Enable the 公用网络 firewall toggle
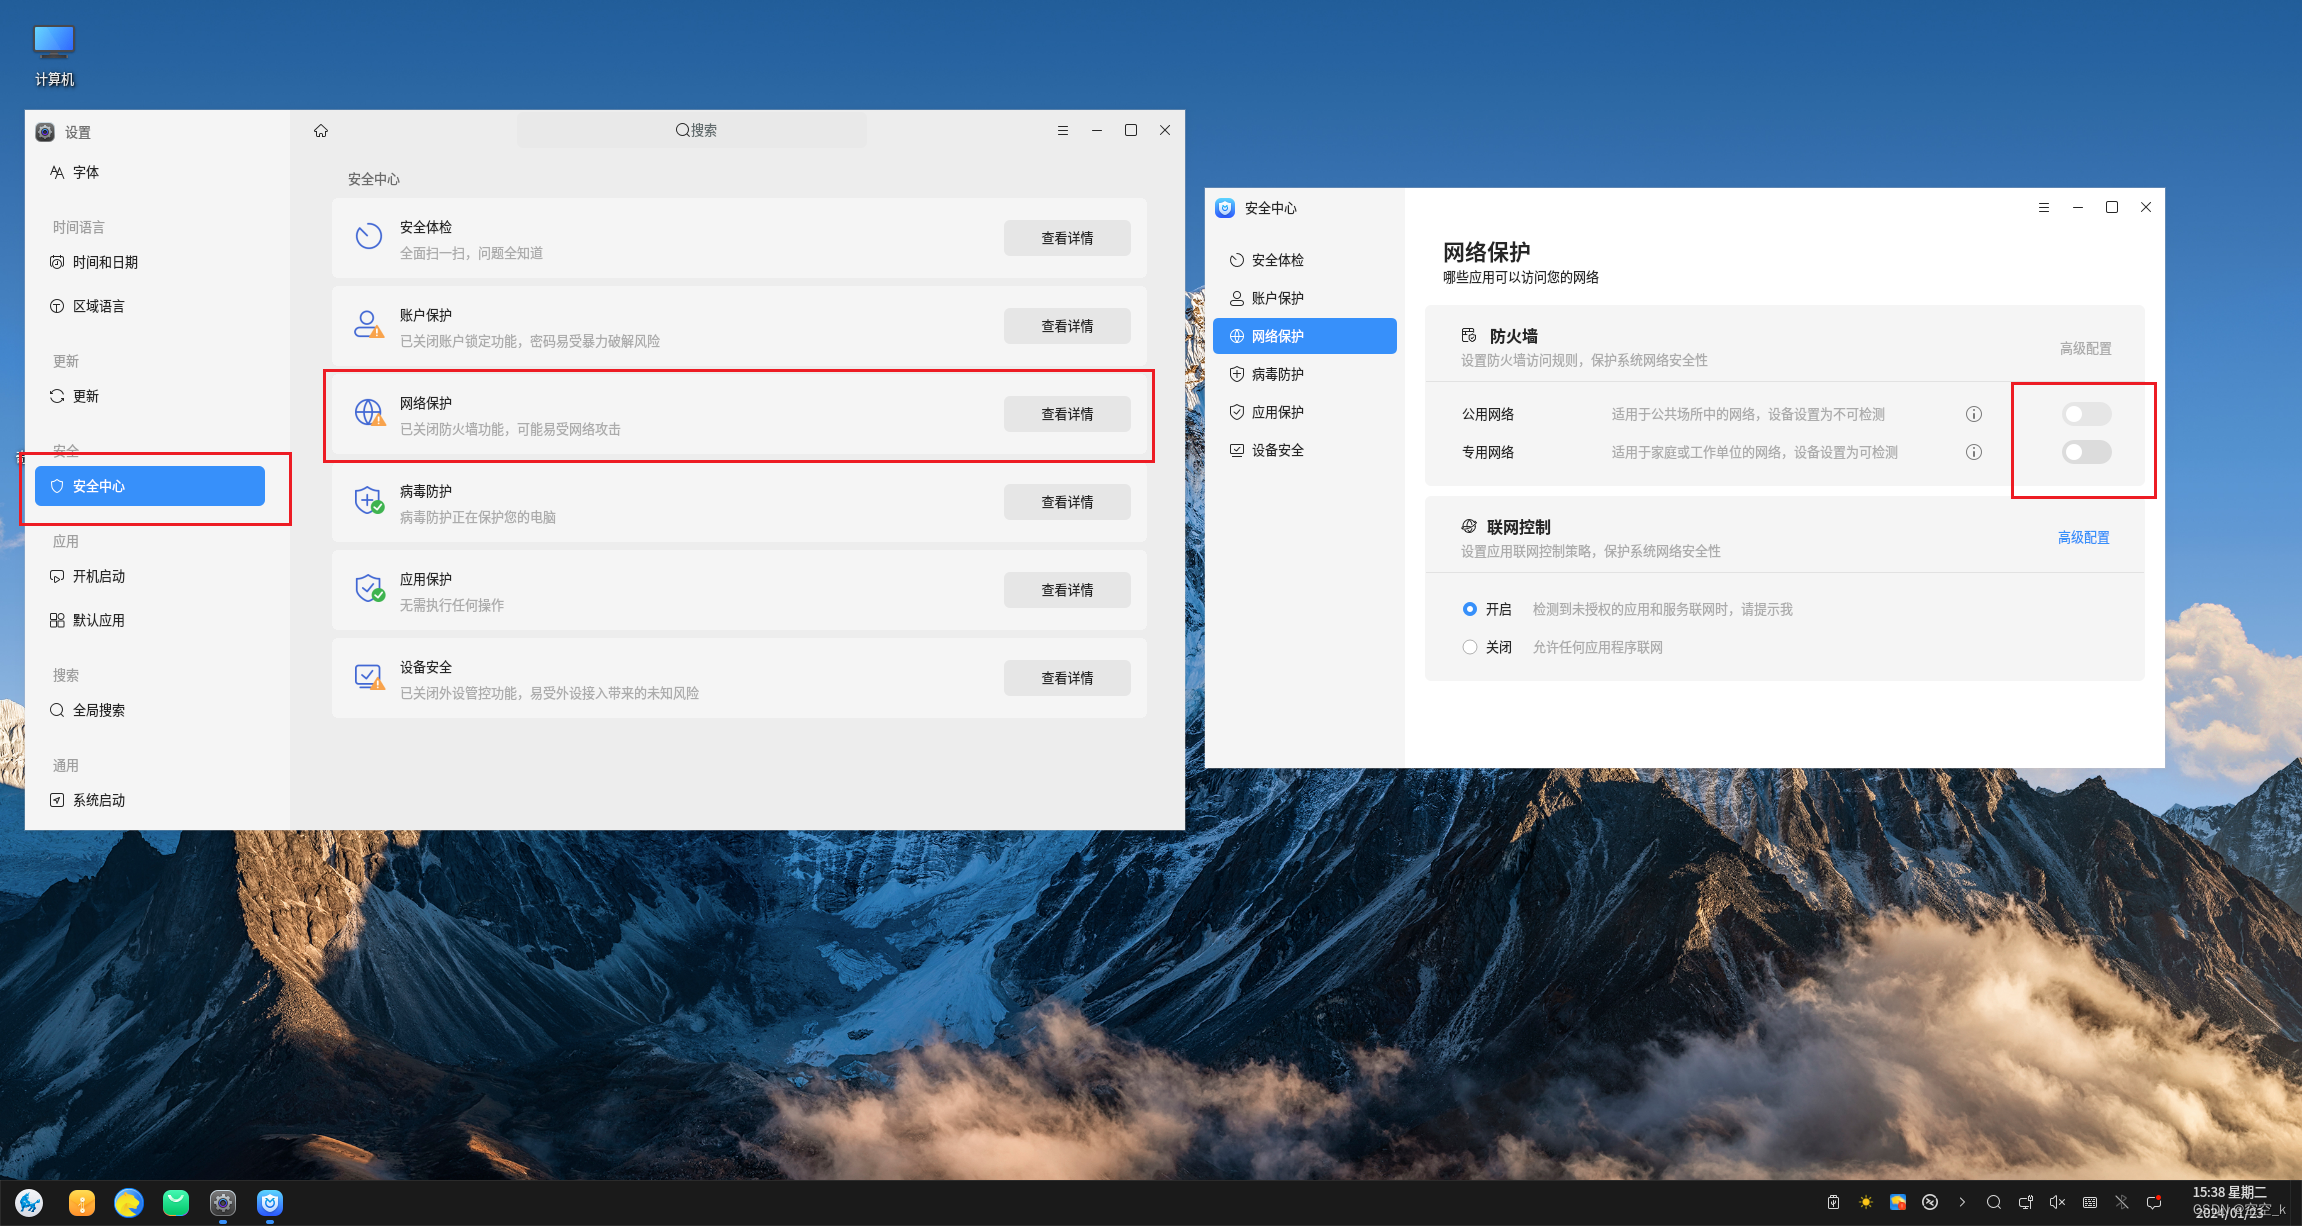The height and width of the screenshot is (1226, 2302). 2085,414
